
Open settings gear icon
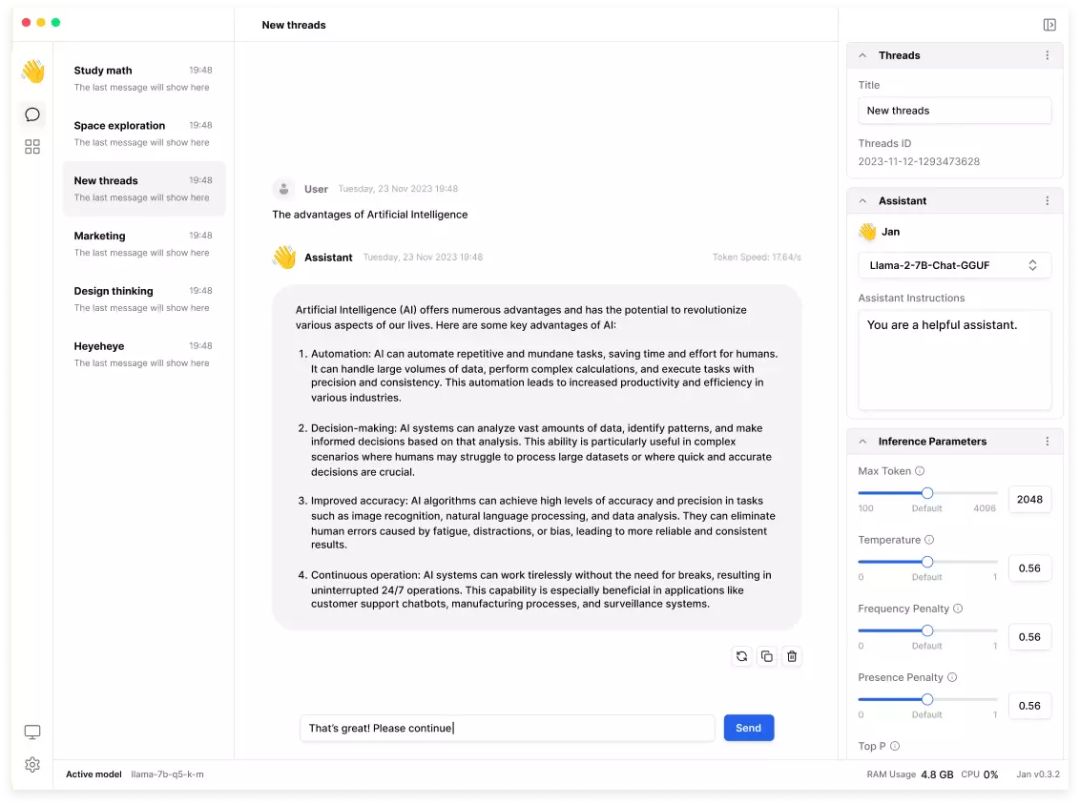pos(32,765)
